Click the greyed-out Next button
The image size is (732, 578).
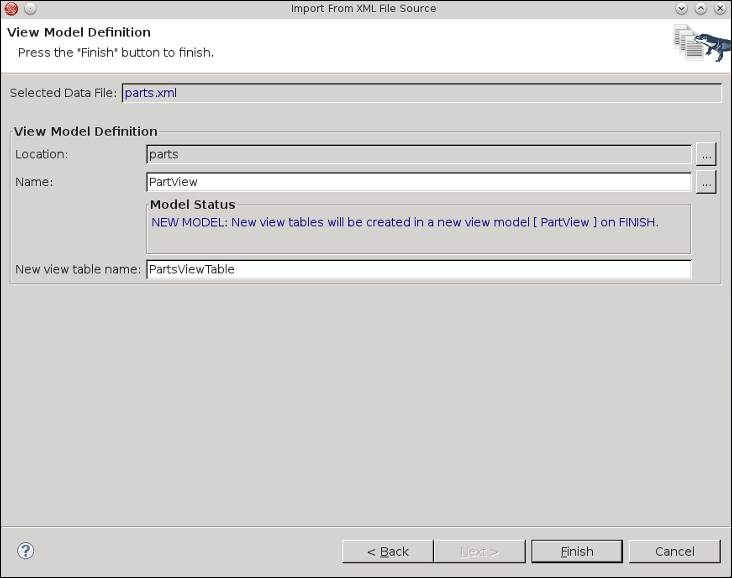pyautogui.click(x=479, y=551)
